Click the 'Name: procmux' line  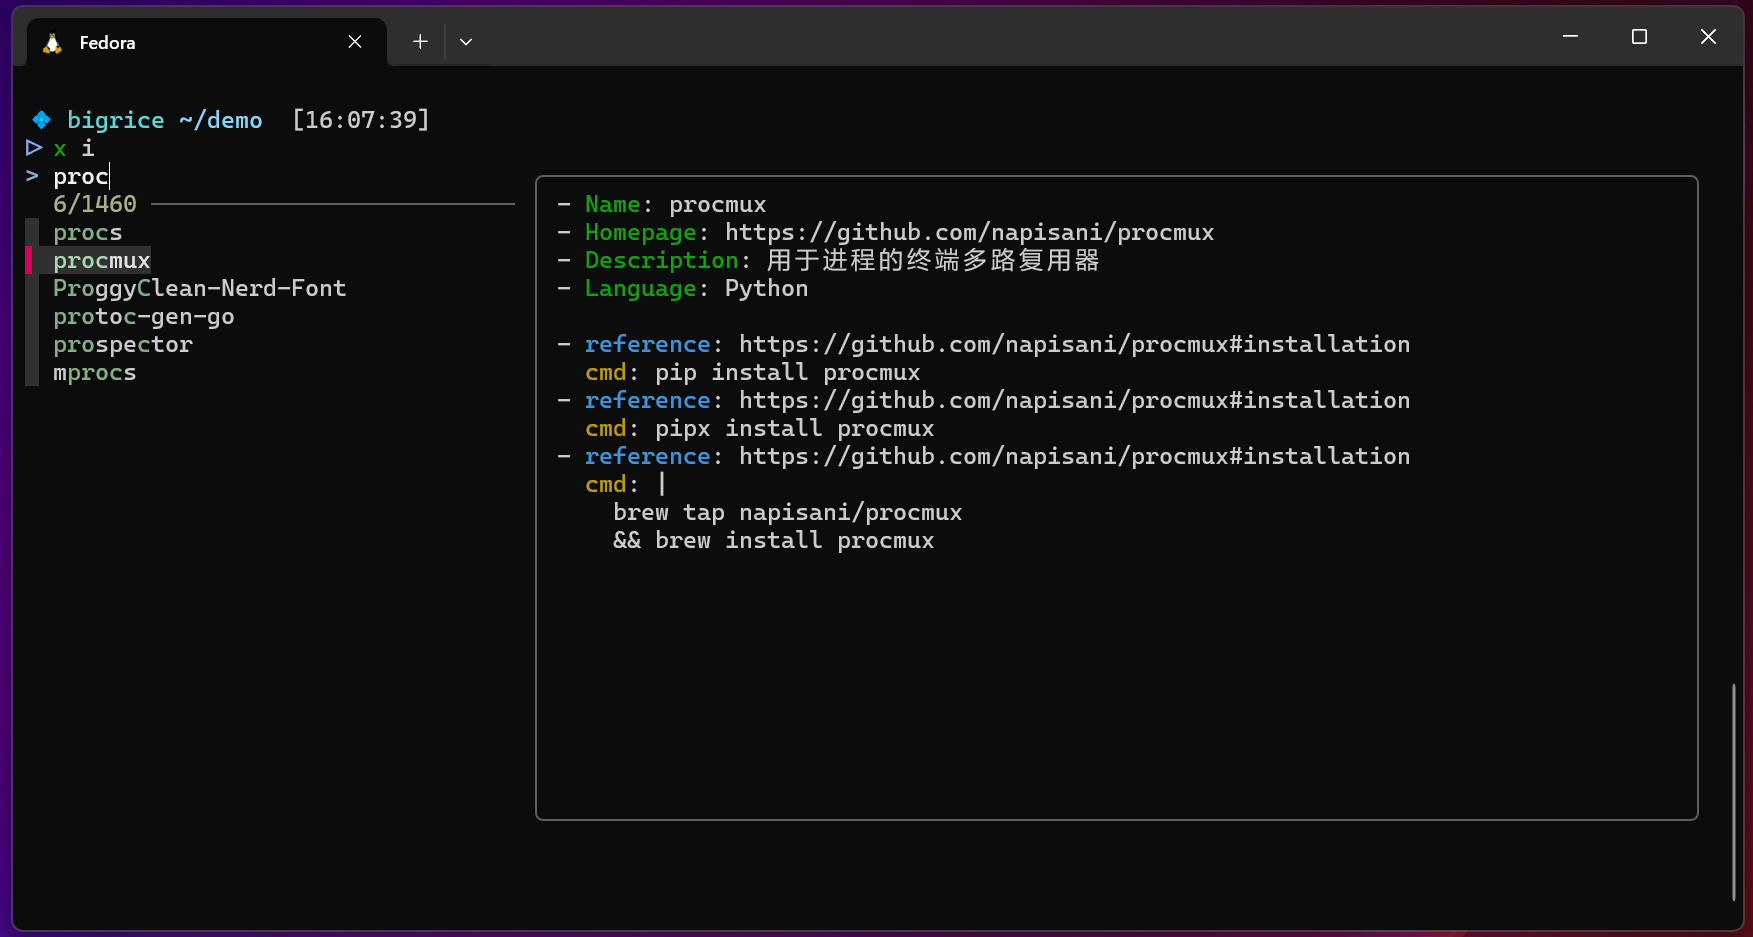662,205
